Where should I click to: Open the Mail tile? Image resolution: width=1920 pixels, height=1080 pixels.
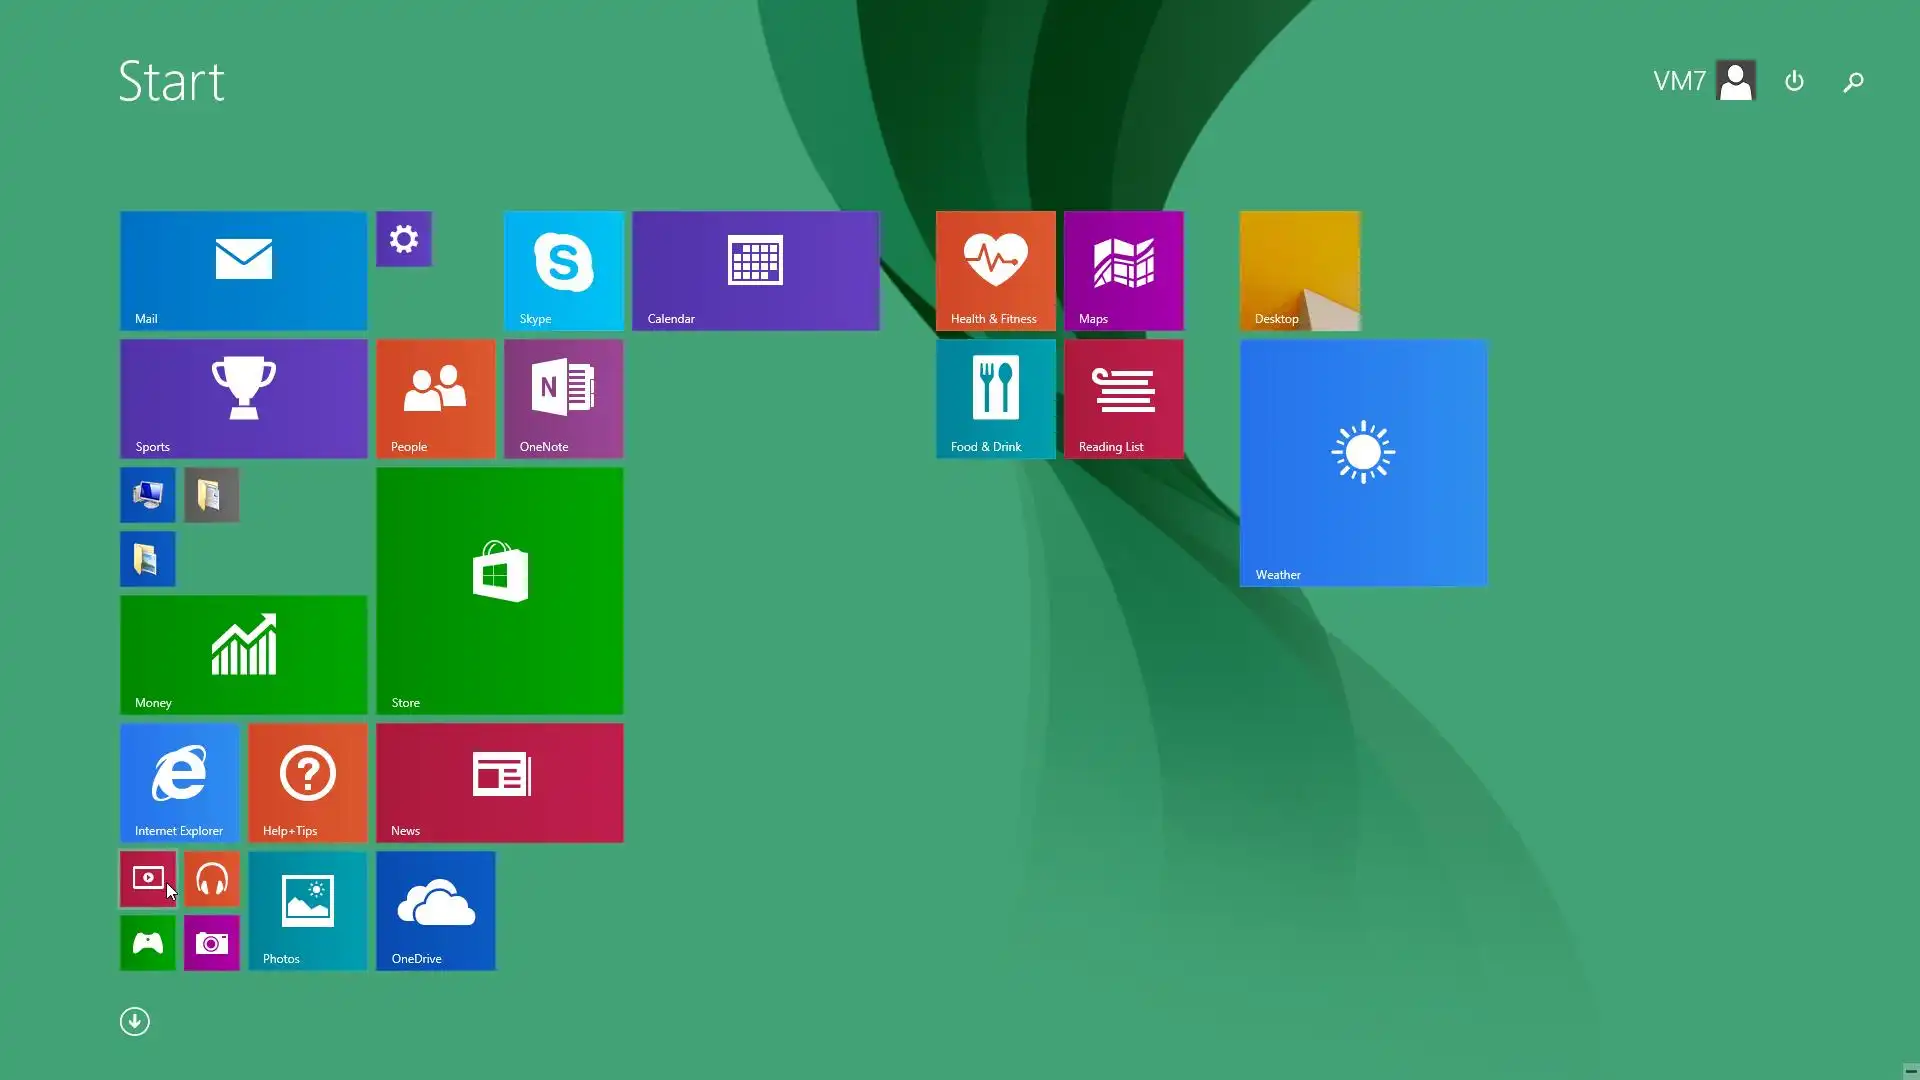(x=243, y=270)
